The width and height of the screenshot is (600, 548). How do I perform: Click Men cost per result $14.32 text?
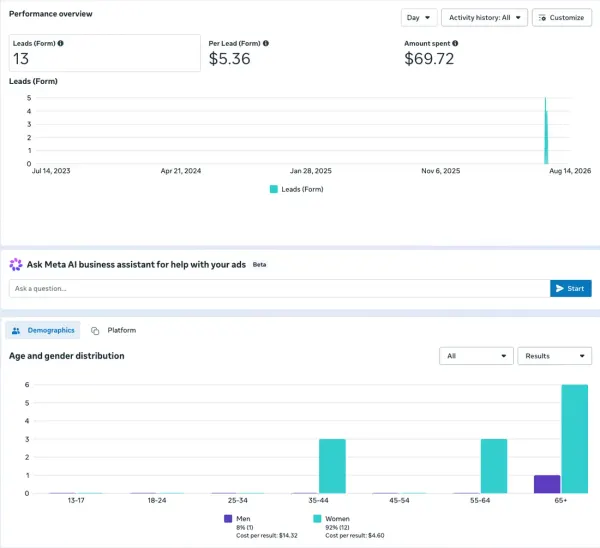click(267, 535)
